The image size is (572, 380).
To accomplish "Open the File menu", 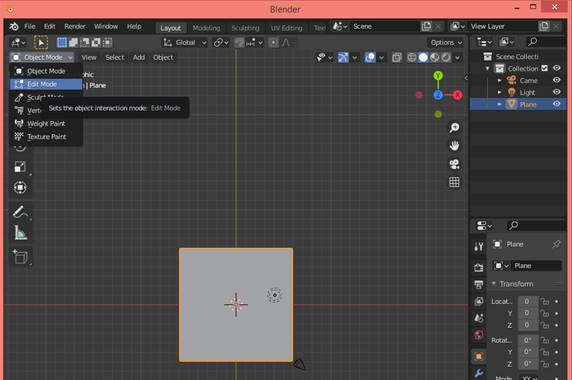I will point(30,27).
